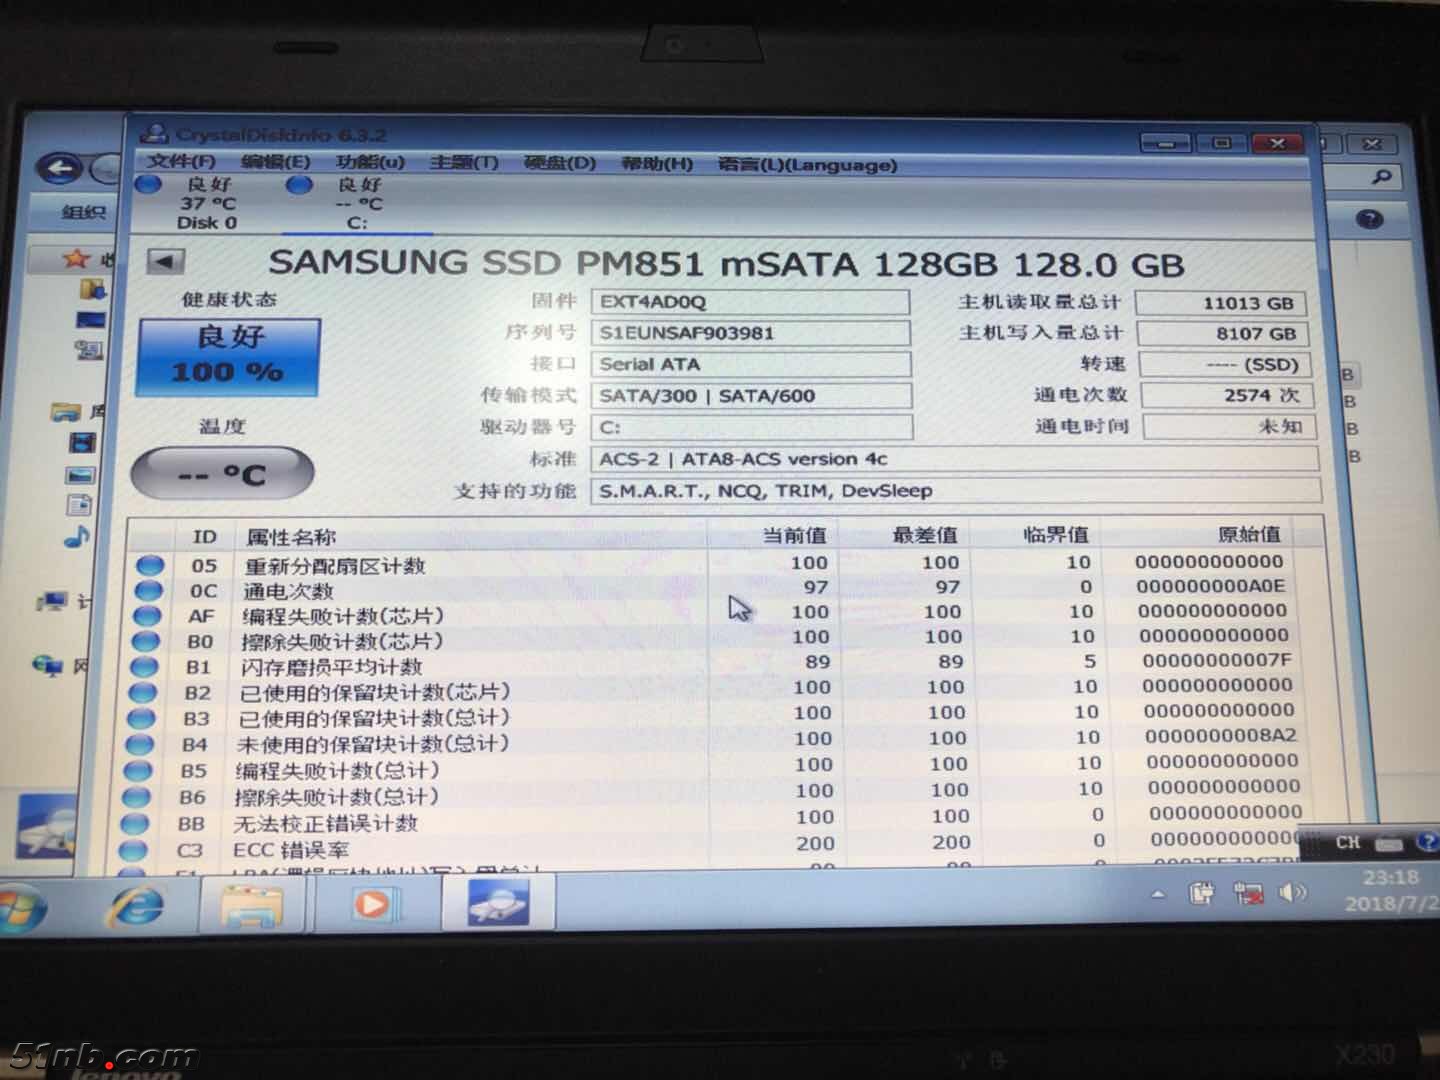Screen dimensions: 1440x1080
Task: Click the Disk 0 health status circle
Action: tap(148, 184)
